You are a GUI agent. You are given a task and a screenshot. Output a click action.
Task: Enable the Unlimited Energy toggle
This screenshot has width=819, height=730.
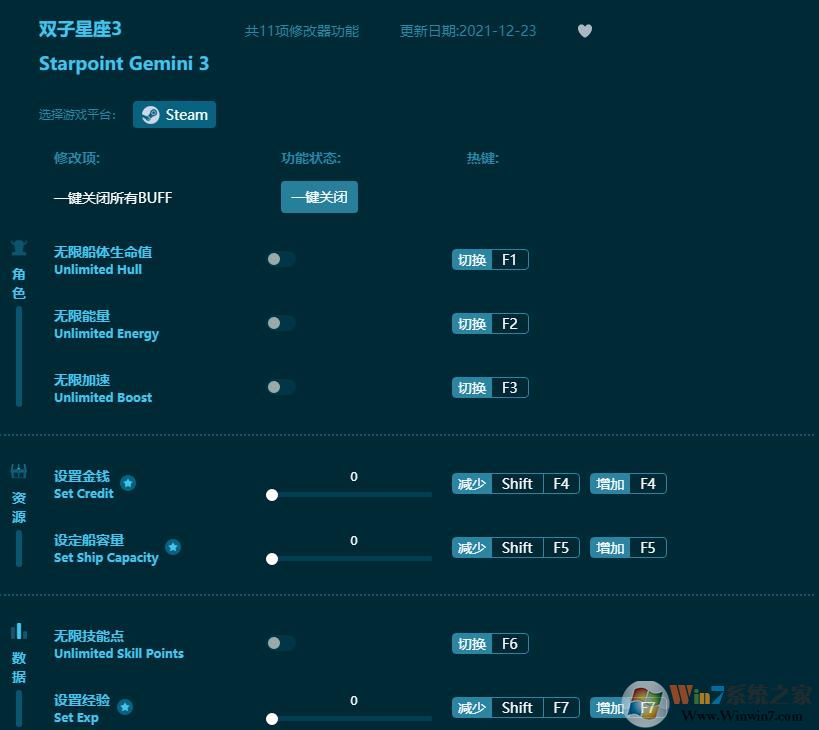pos(281,323)
